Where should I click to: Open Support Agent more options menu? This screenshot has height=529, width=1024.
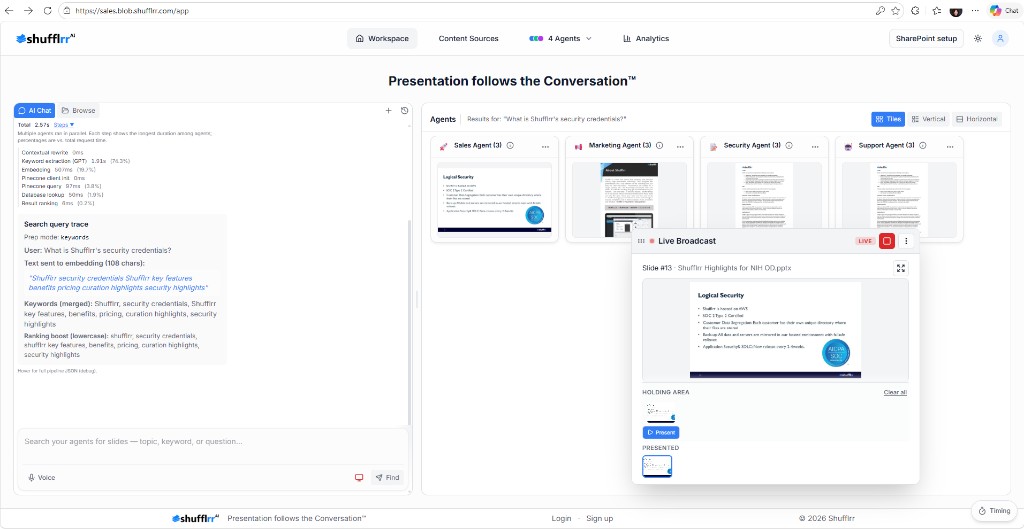[949, 146]
